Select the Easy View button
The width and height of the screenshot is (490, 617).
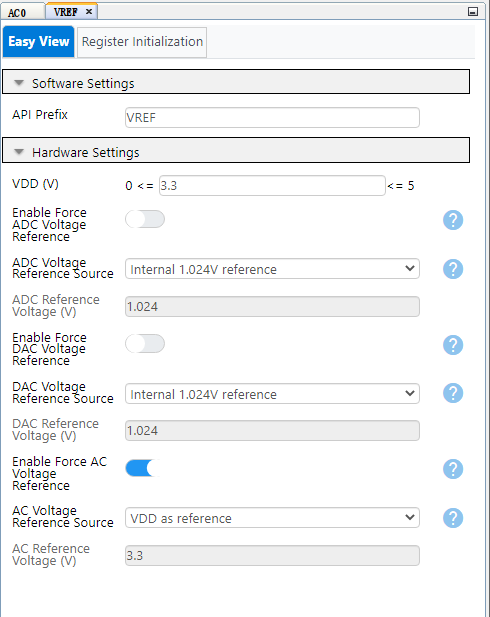click(x=39, y=42)
